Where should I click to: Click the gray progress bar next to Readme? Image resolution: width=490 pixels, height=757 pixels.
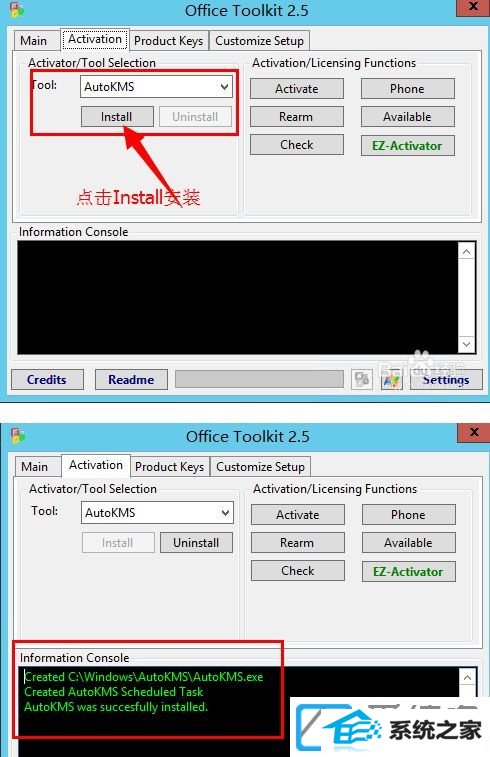pyautogui.click(x=259, y=379)
